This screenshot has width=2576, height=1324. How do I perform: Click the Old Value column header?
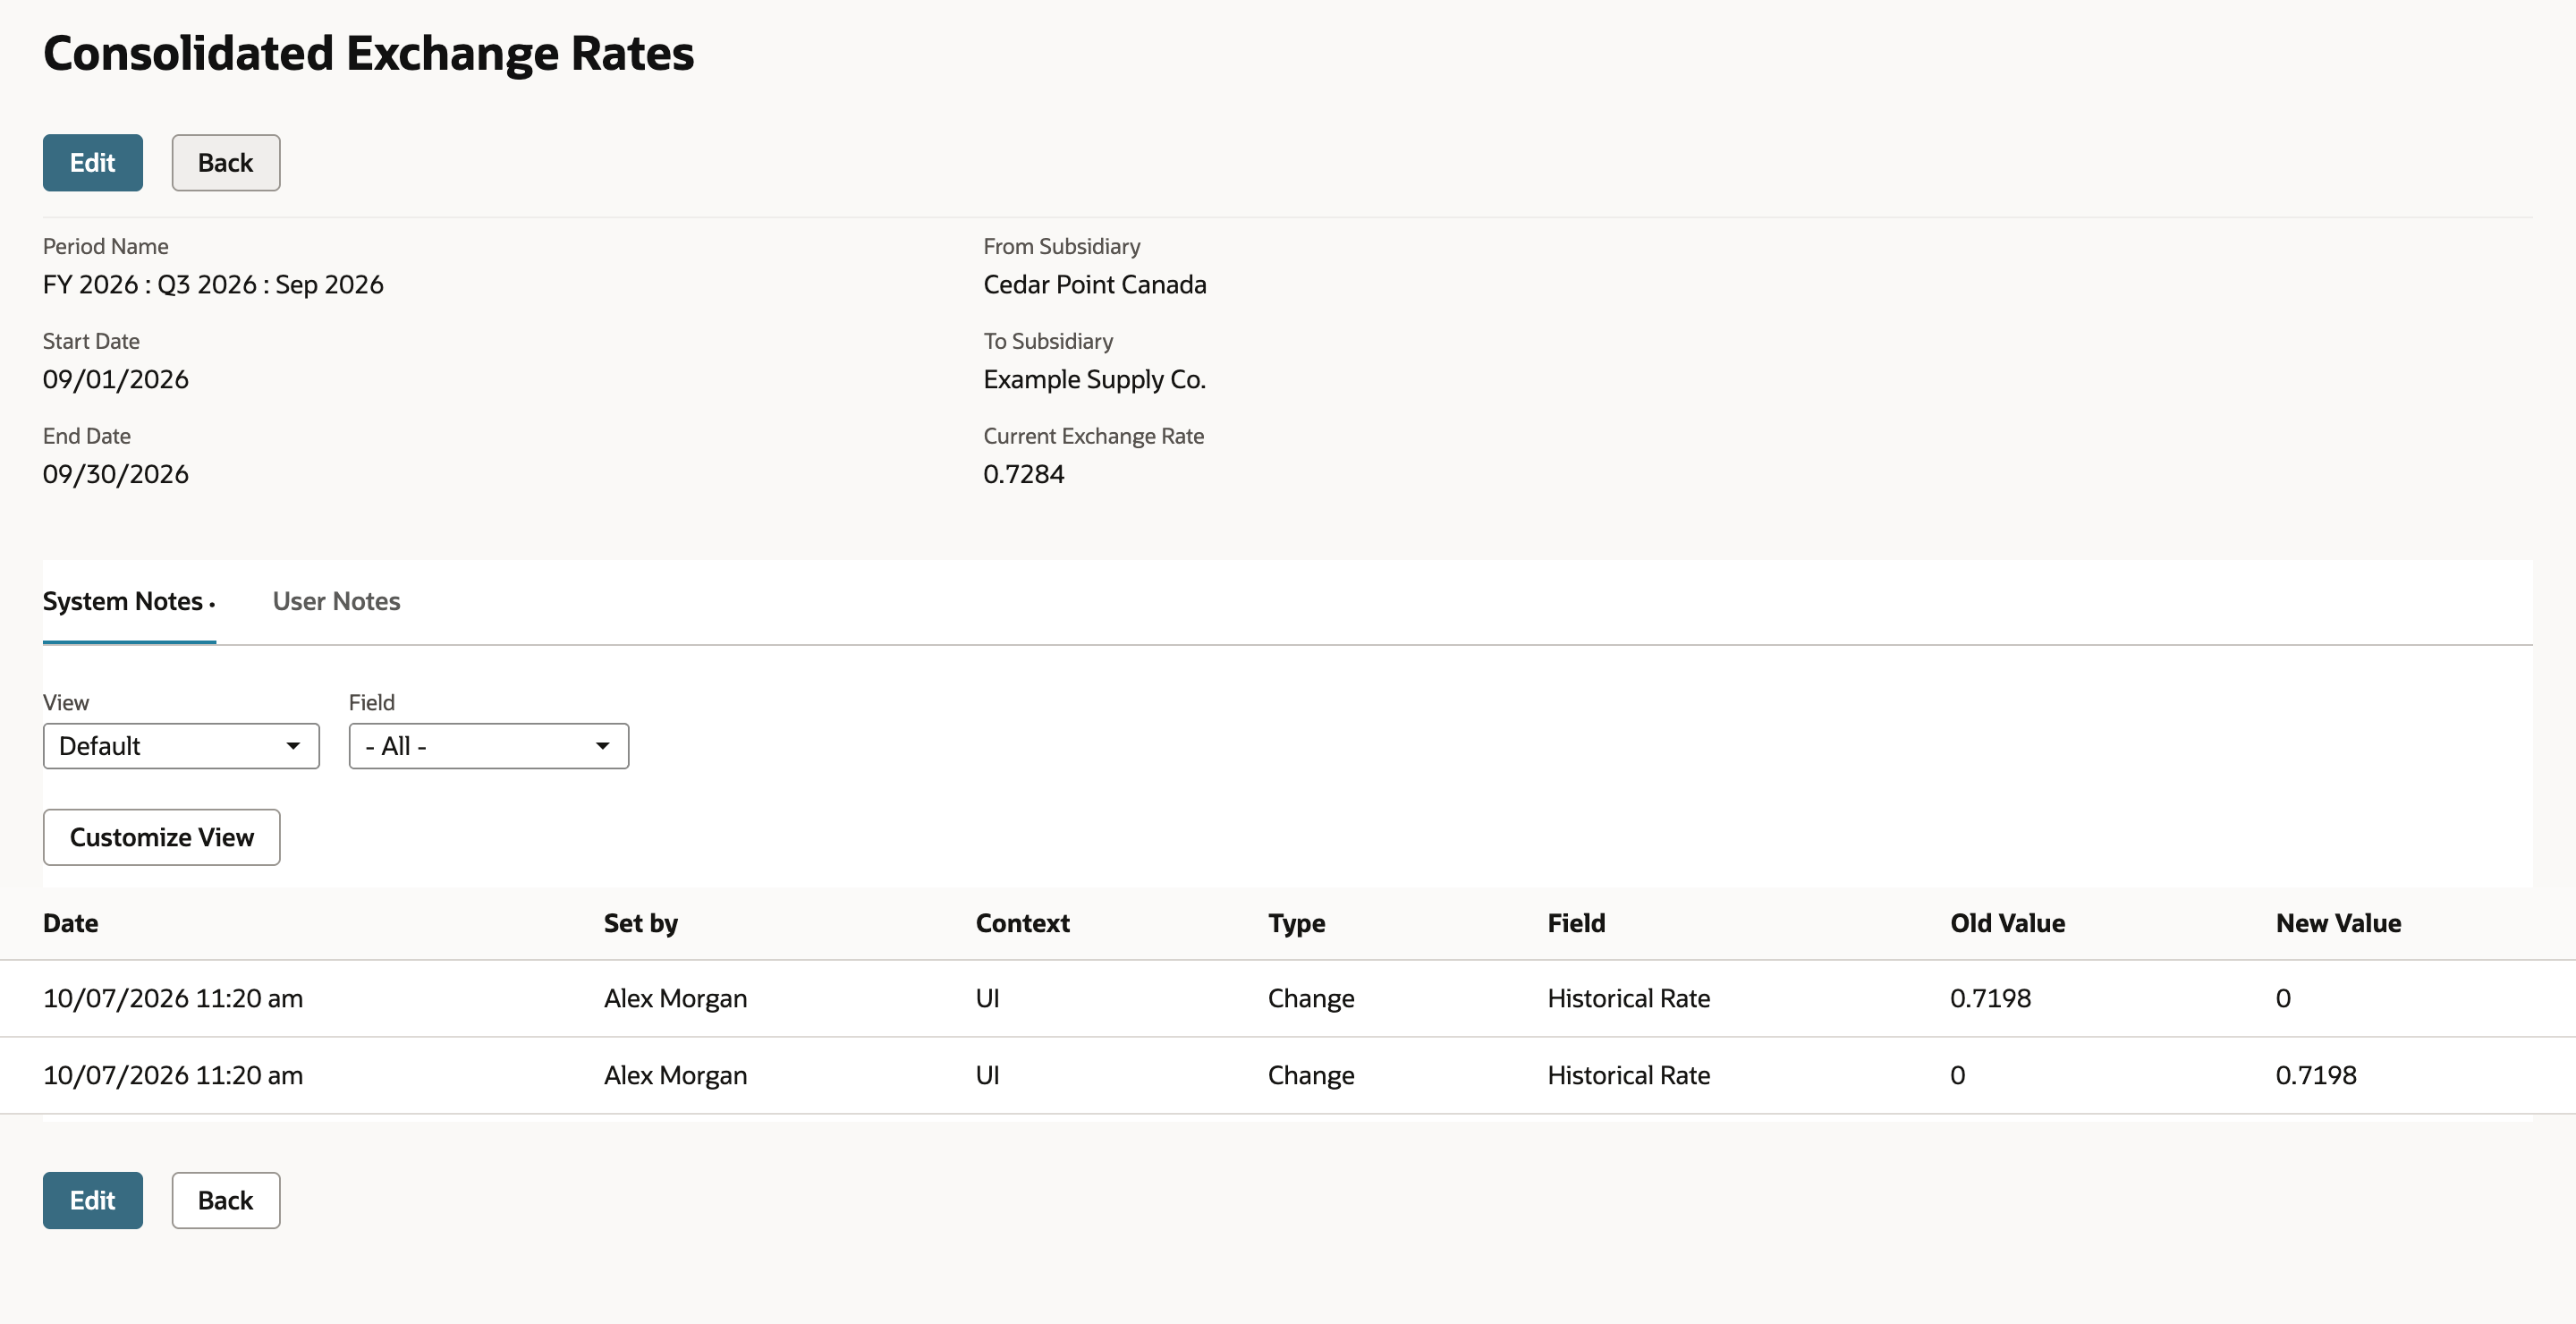2007,923
